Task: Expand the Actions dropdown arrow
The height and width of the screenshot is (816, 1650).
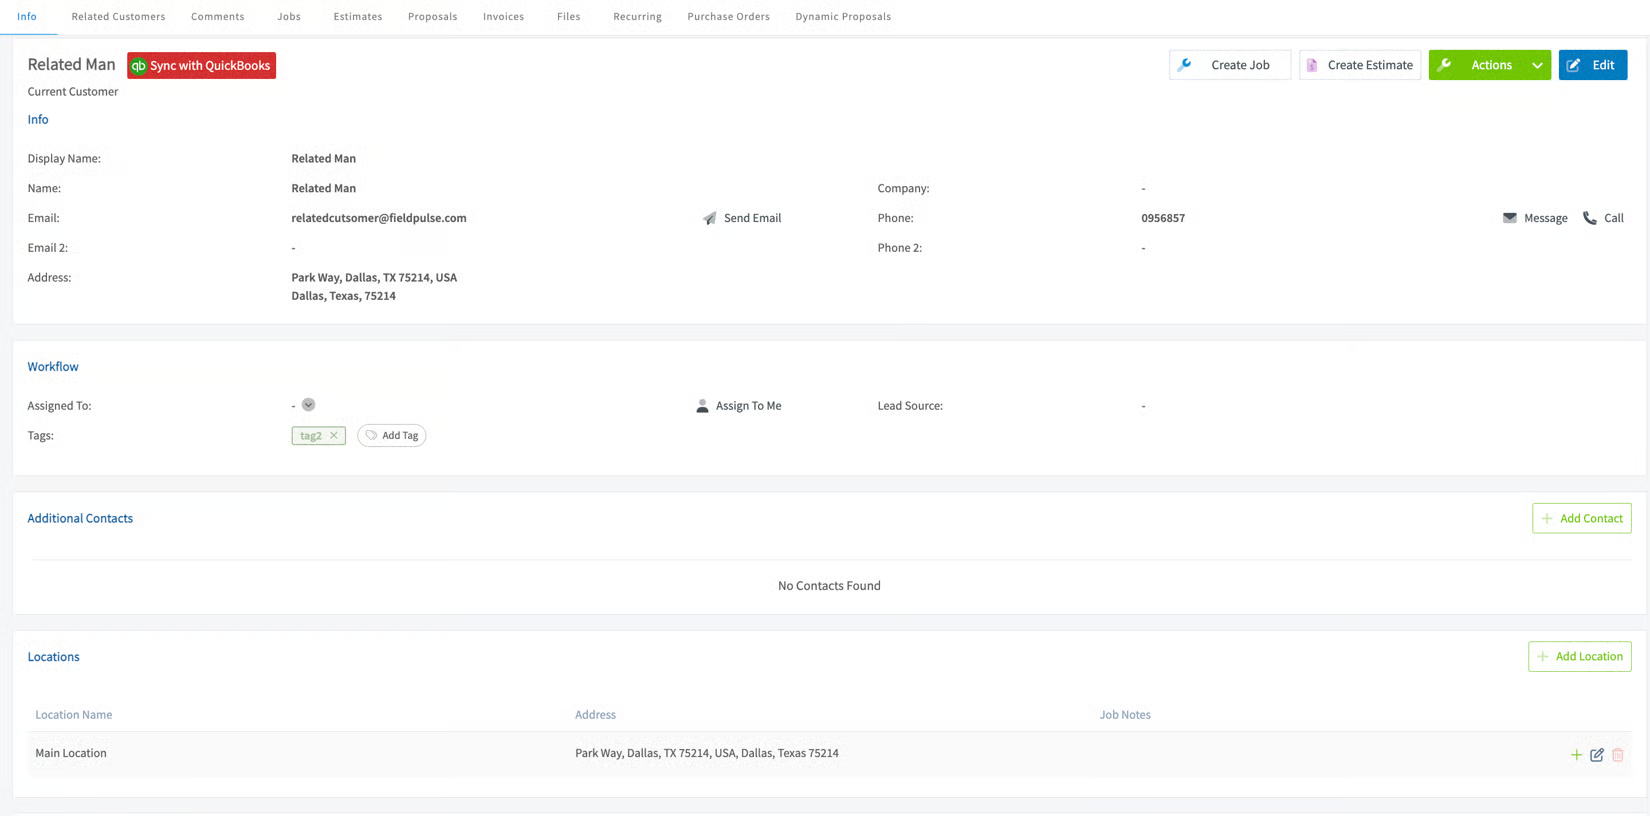Action: [x=1537, y=65]
